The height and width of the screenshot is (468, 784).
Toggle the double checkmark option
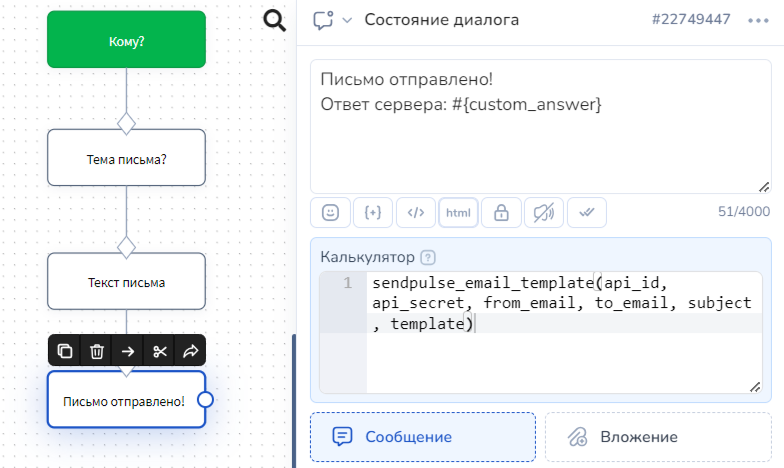point(587,212)
